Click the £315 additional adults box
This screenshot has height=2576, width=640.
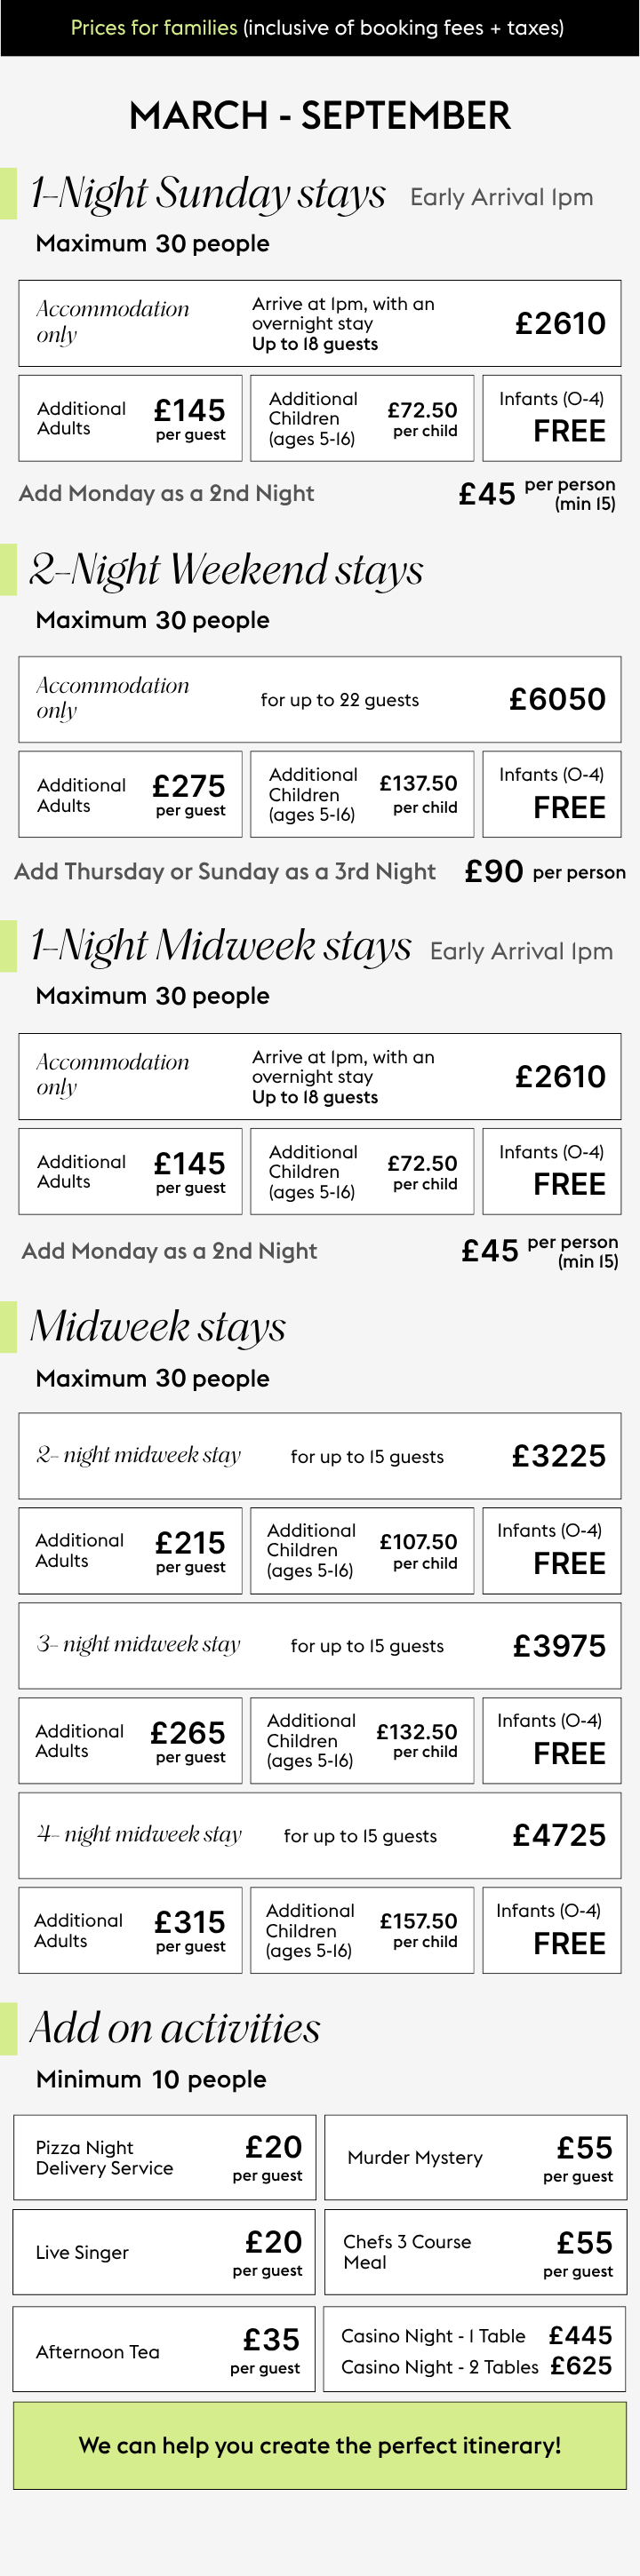[130, 1930]
